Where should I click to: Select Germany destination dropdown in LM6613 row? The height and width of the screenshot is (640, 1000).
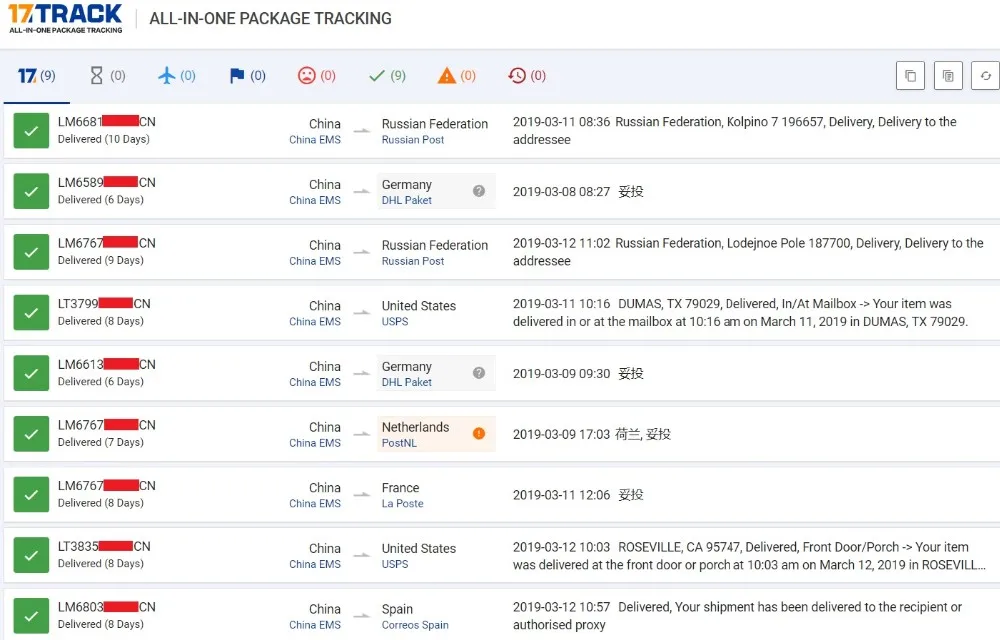(436, 373)
